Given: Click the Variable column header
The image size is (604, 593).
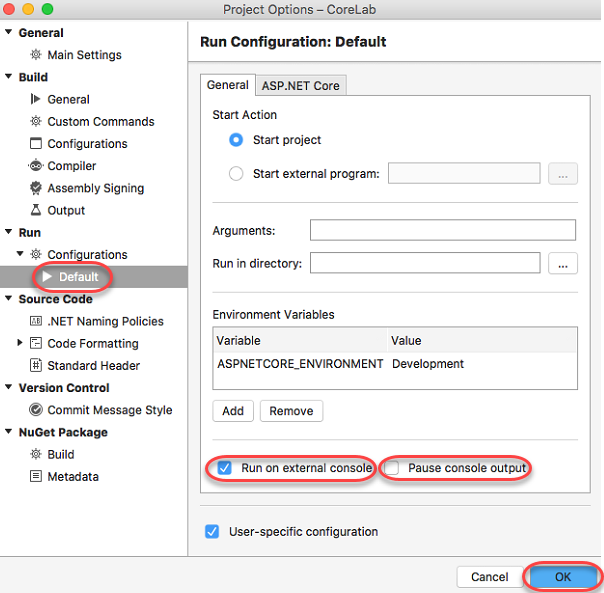Looking at the screenshot, I should (x=300, y=341).
